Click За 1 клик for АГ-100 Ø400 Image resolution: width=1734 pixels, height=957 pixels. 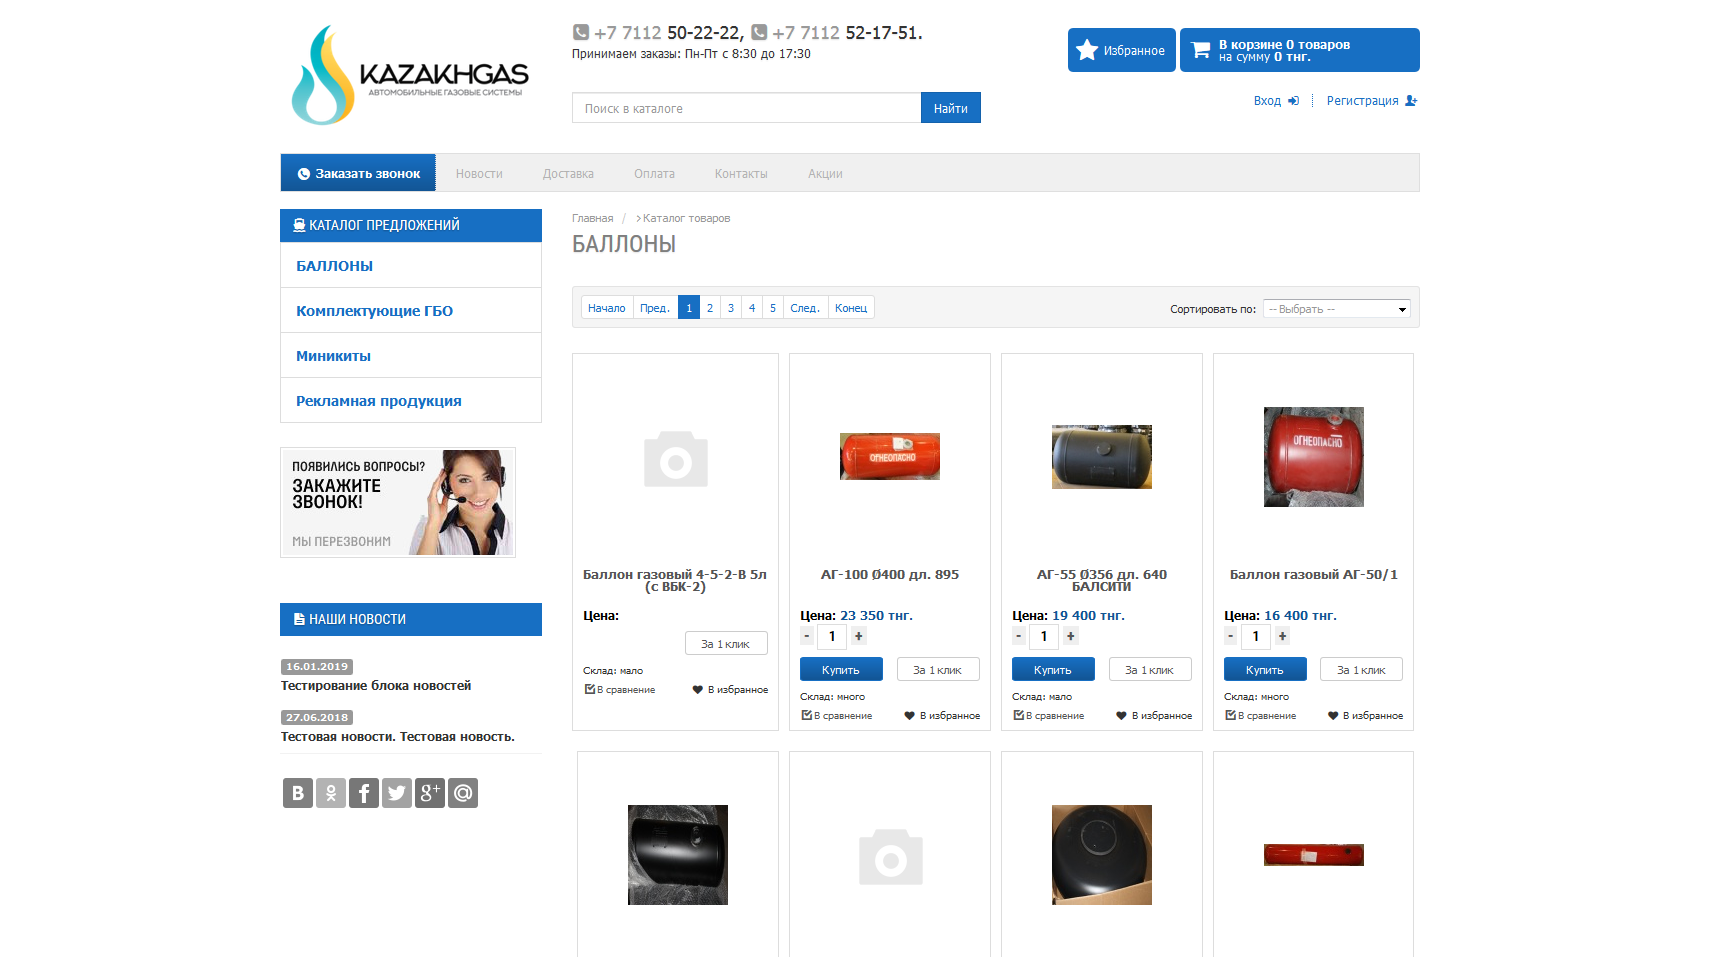(938, 670)
